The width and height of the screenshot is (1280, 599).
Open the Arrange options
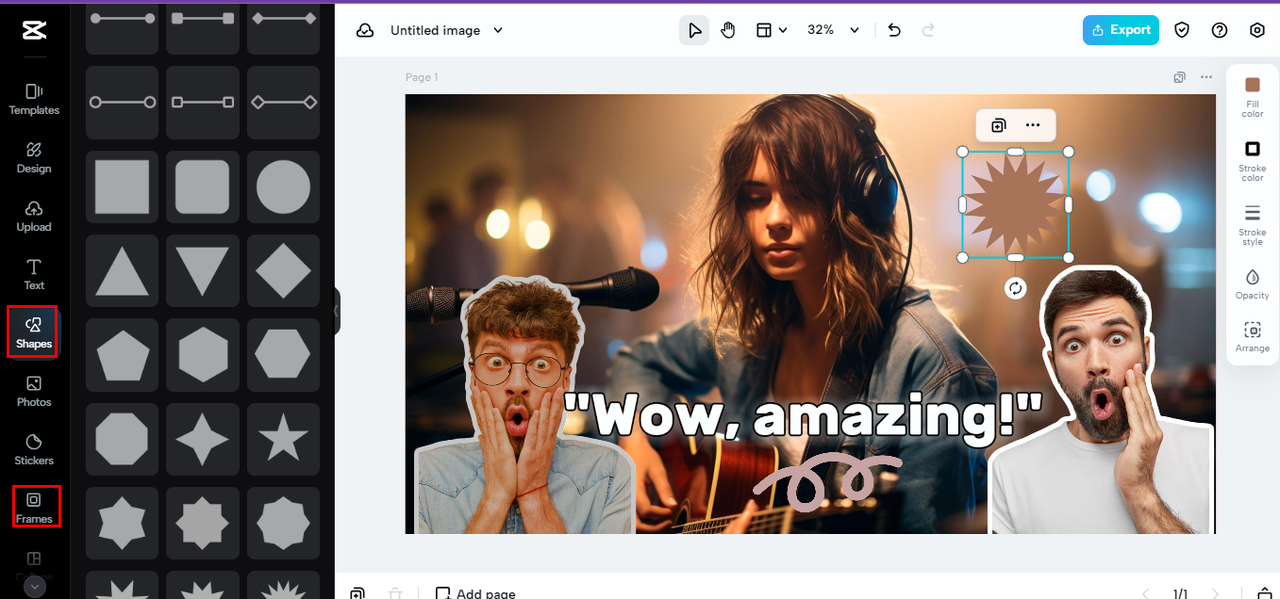(1252, 337)
